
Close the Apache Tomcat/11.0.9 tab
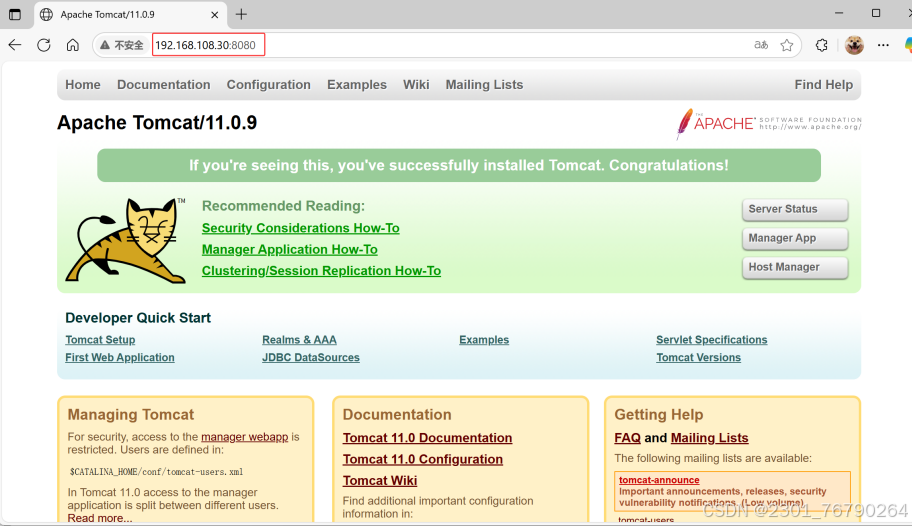(215, 15)
